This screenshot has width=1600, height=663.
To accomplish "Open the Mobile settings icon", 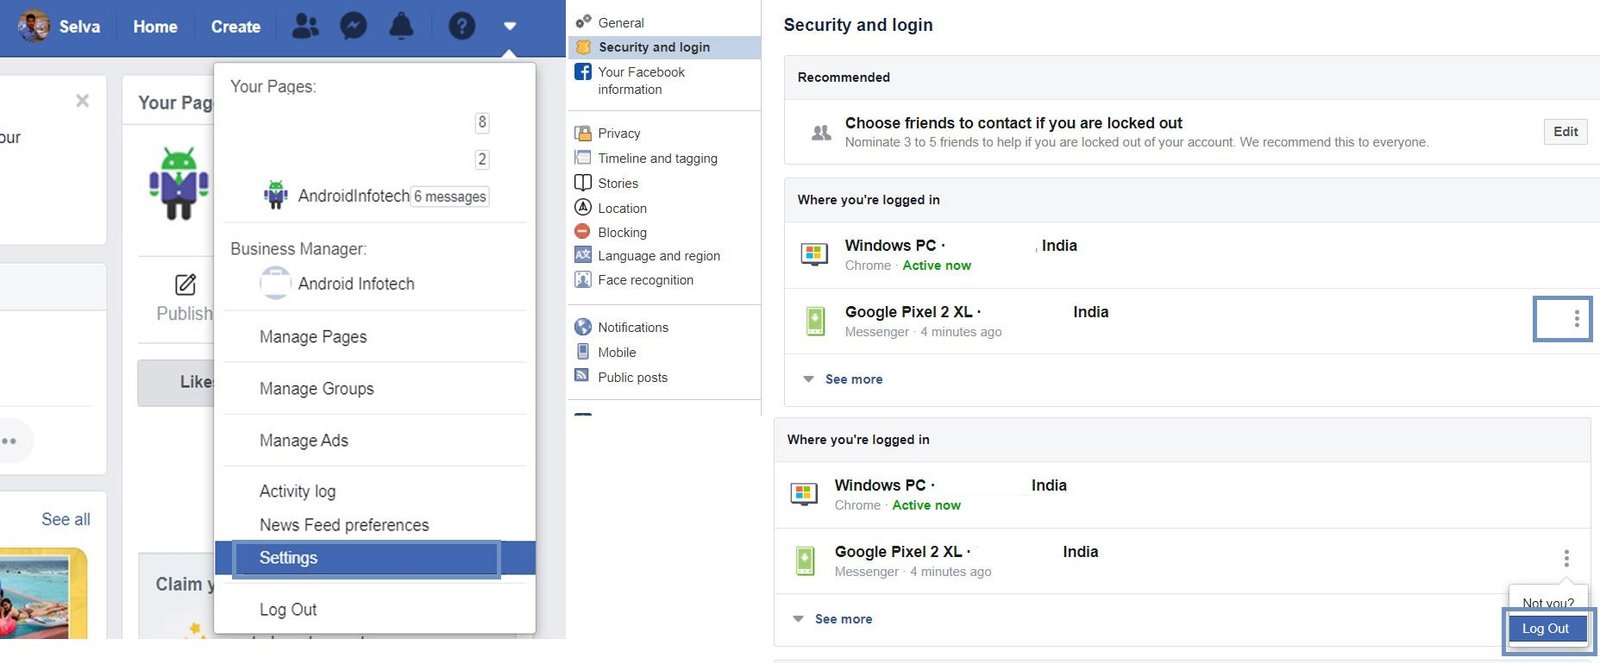I will 583,352.
